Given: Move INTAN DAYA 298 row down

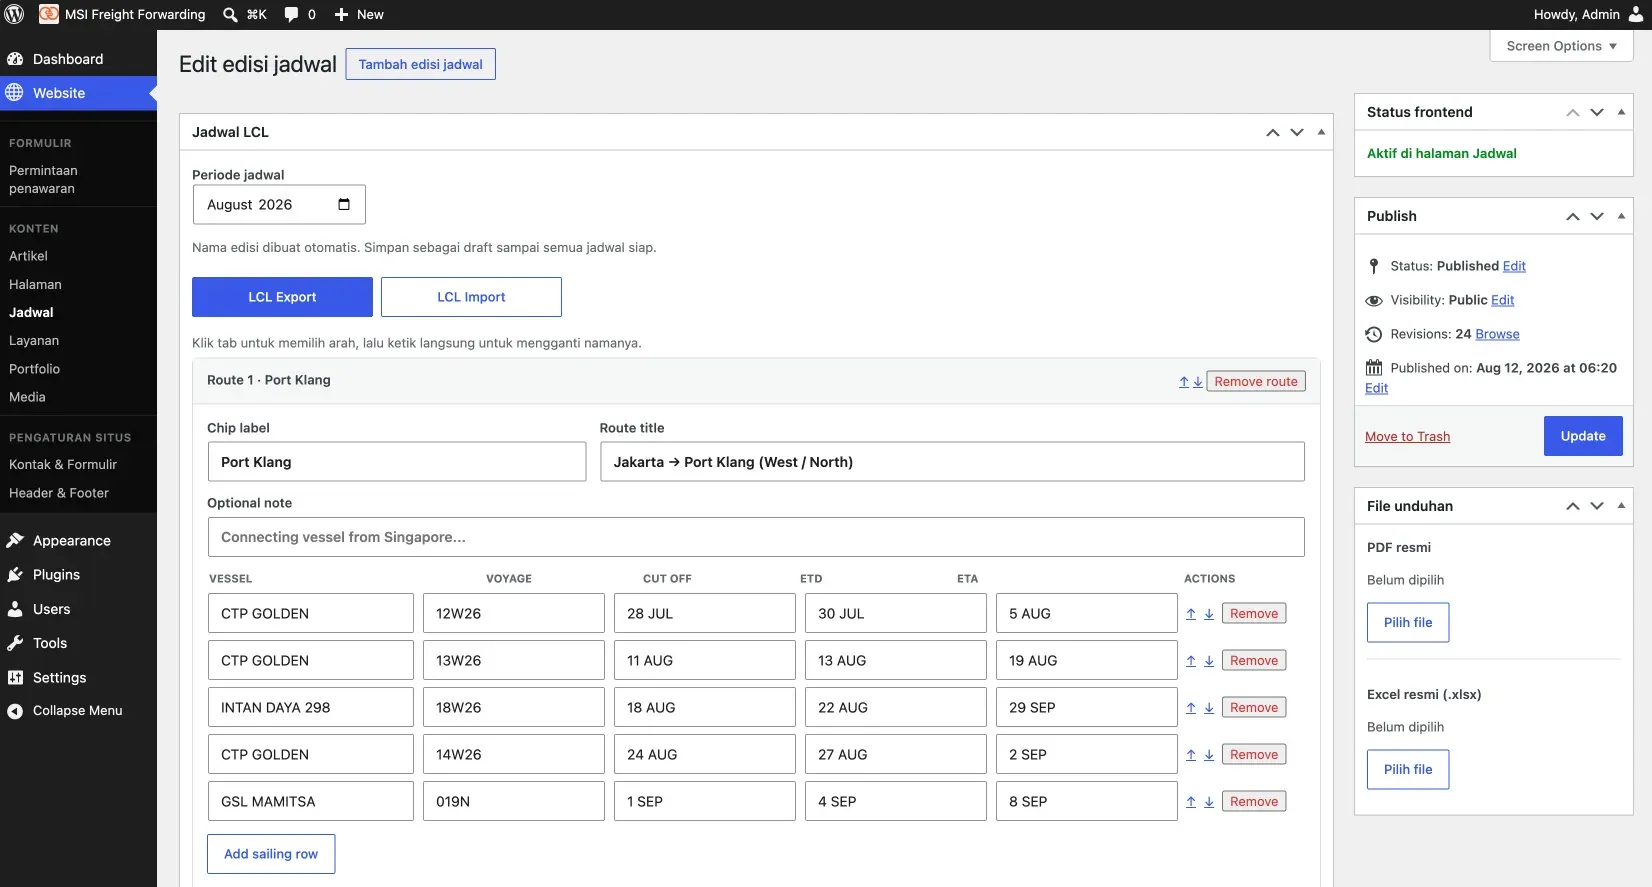Looking at the screenshot, I should (x=1209, y=708).
